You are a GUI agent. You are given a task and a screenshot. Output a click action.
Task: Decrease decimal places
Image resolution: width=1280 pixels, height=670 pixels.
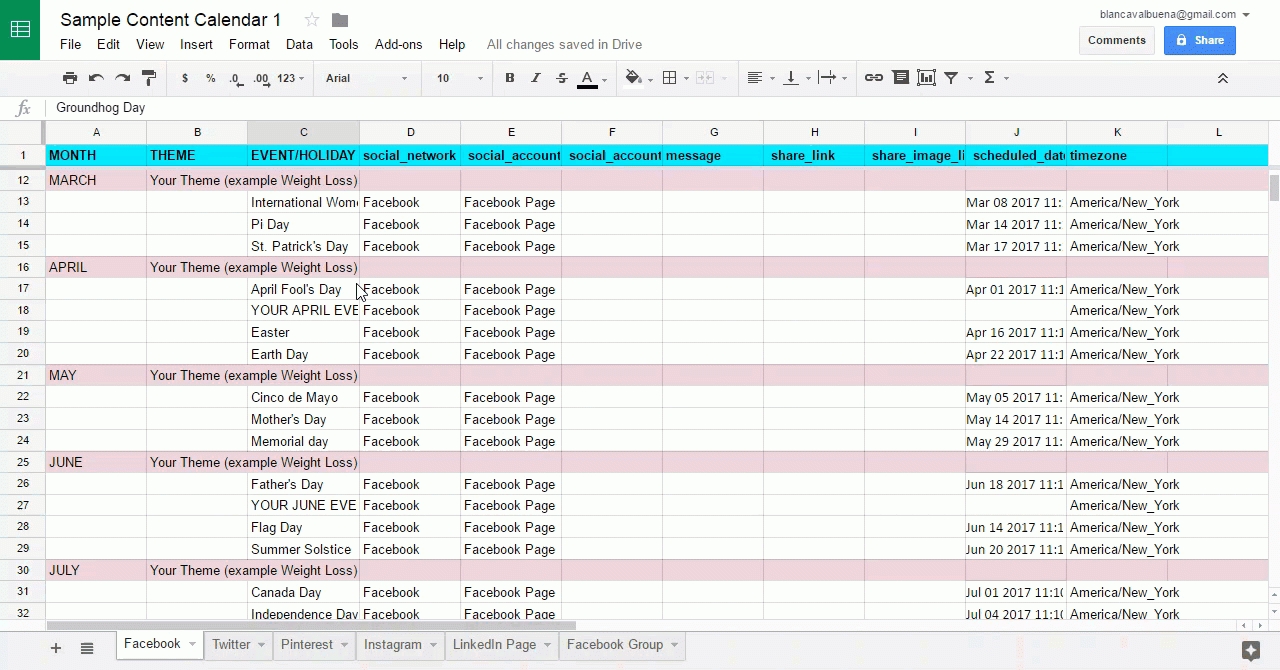tap(236, 78)
